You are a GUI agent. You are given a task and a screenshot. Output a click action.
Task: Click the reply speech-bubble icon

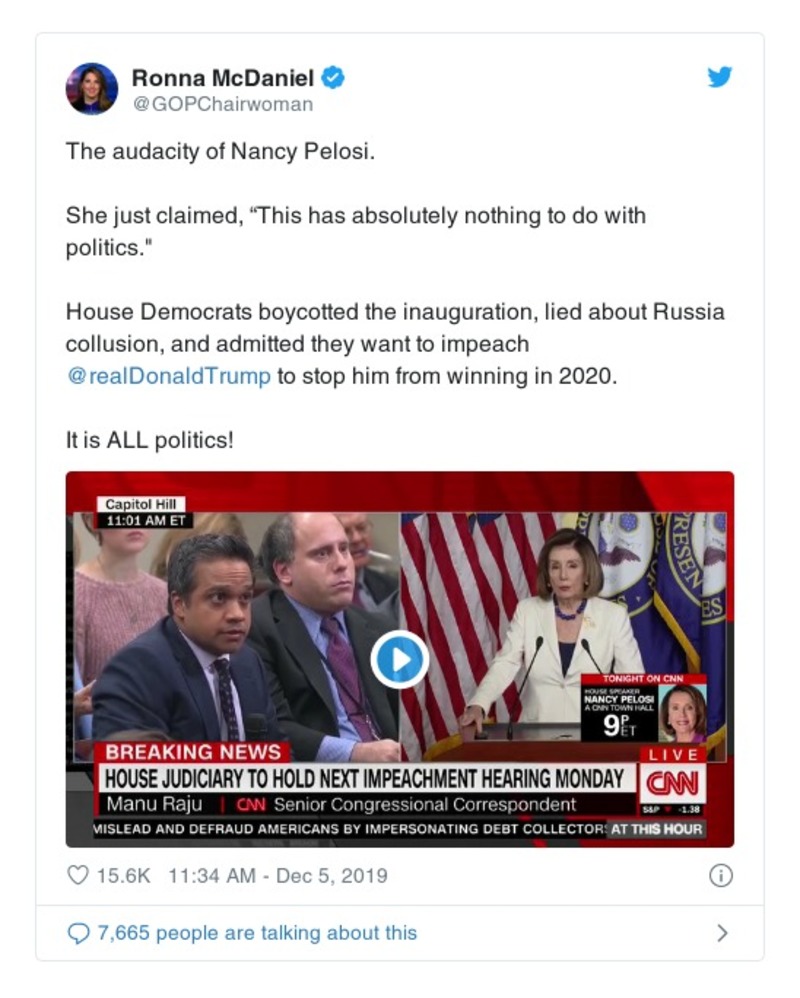78,932
